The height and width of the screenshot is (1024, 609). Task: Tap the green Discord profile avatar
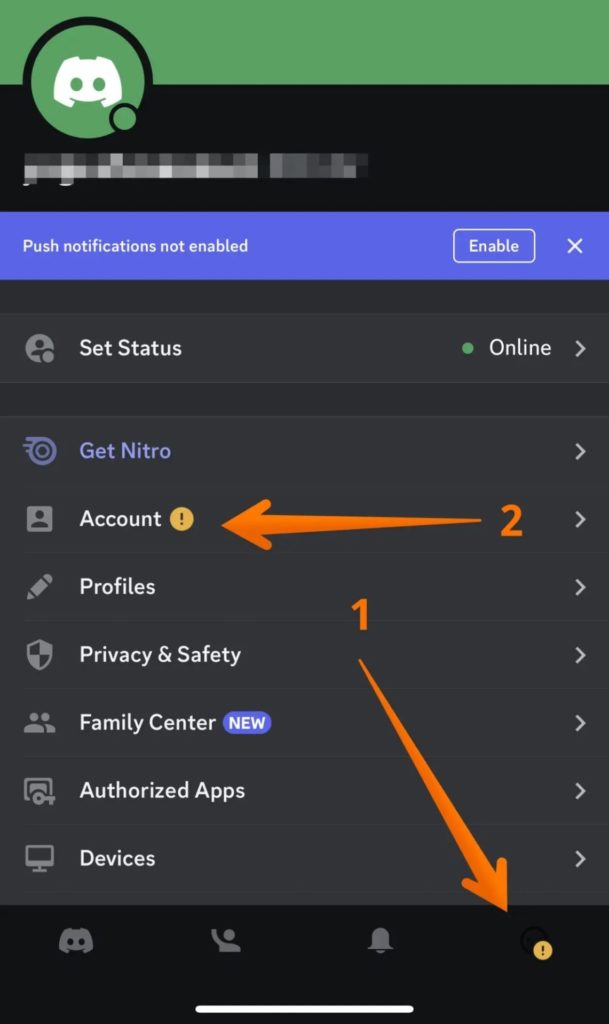click(x=88, y=82)
